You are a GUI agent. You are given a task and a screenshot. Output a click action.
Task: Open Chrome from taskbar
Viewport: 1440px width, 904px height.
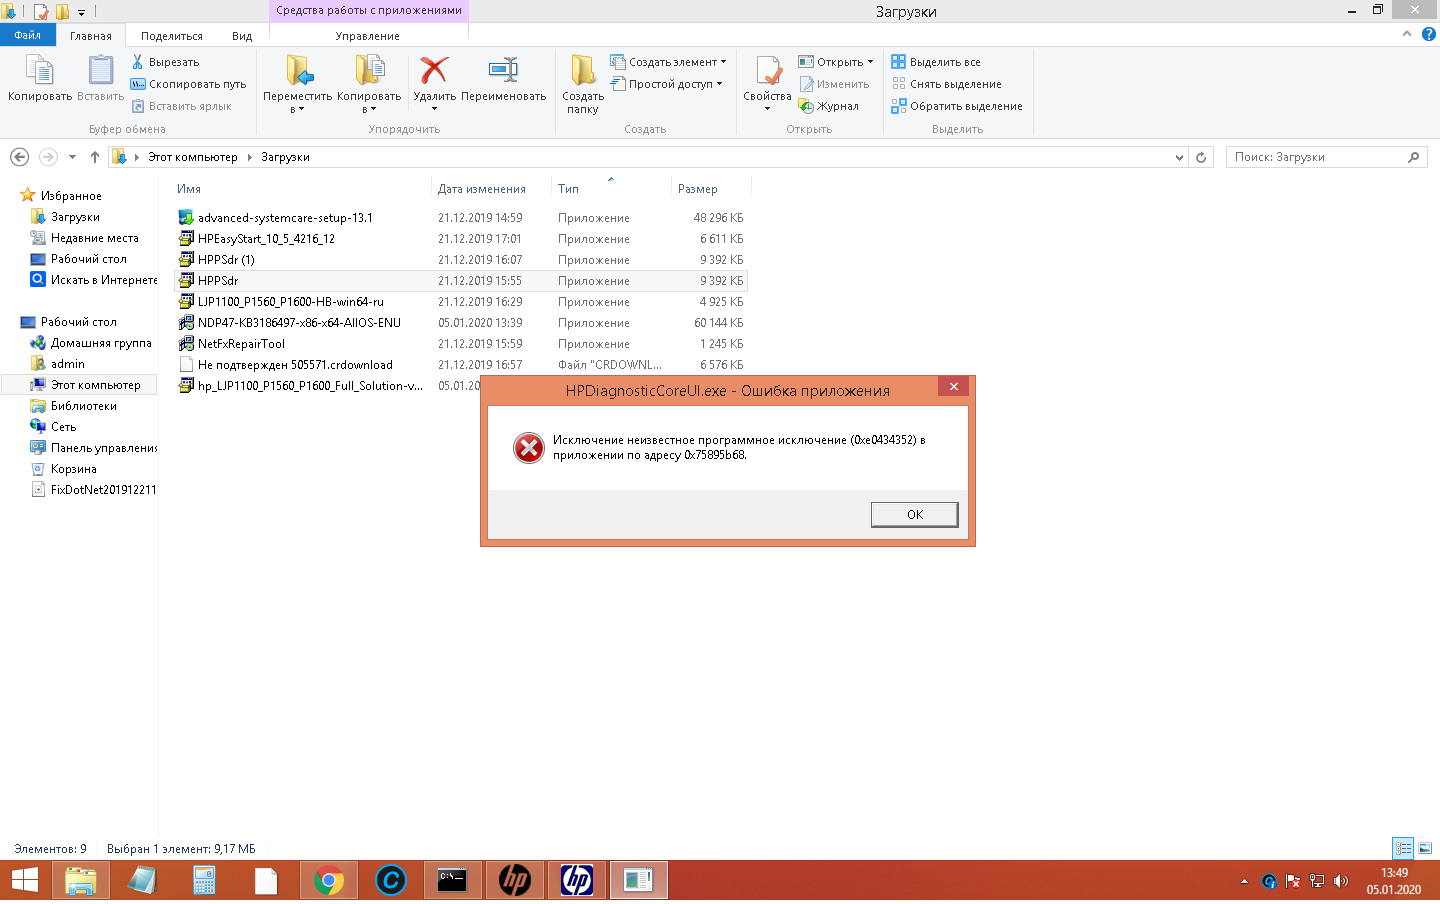(x=328, y=881)
